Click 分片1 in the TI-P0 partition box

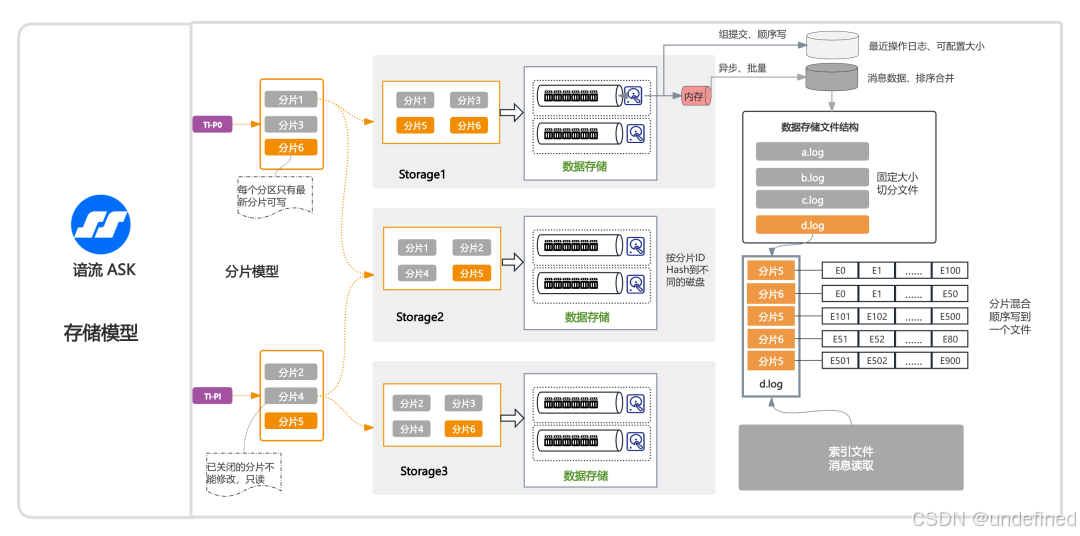click(291, 101)
